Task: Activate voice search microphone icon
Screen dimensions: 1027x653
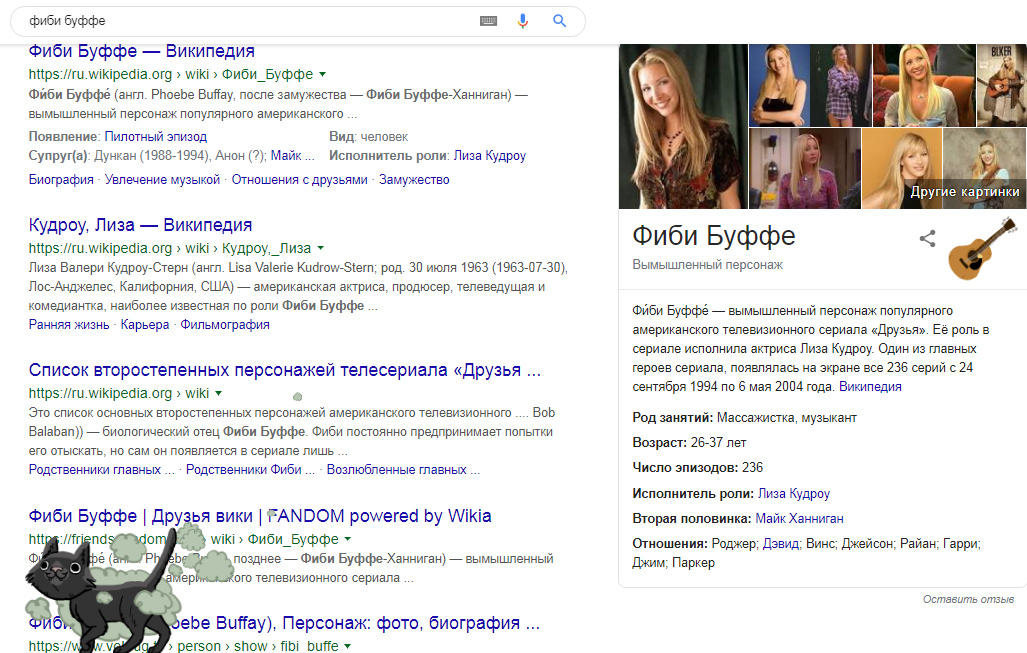Action: pyautogui.click(x=522, y=21)
